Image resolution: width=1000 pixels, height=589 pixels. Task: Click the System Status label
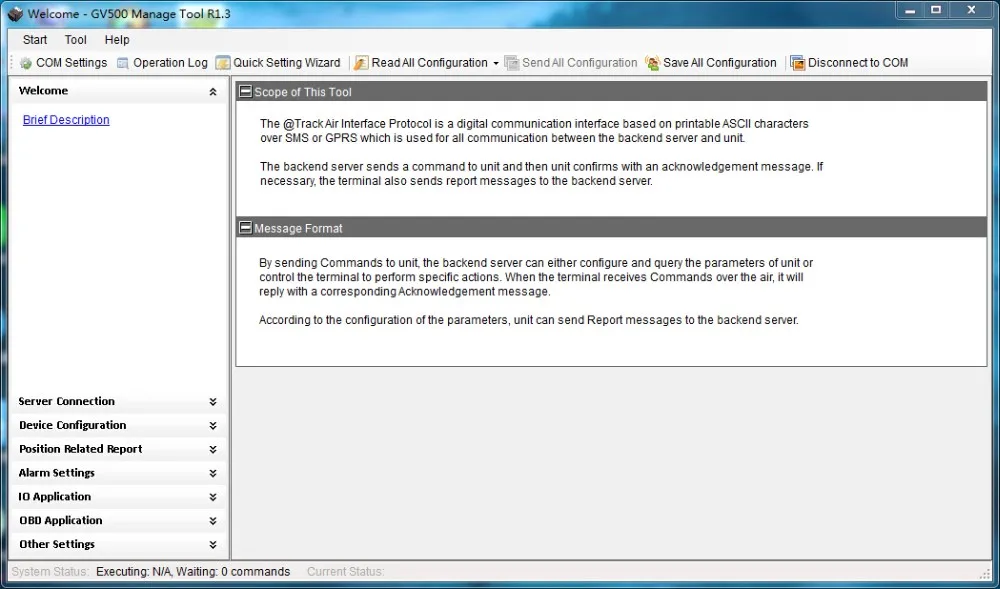pyautogui.click(x=50, y=572)
